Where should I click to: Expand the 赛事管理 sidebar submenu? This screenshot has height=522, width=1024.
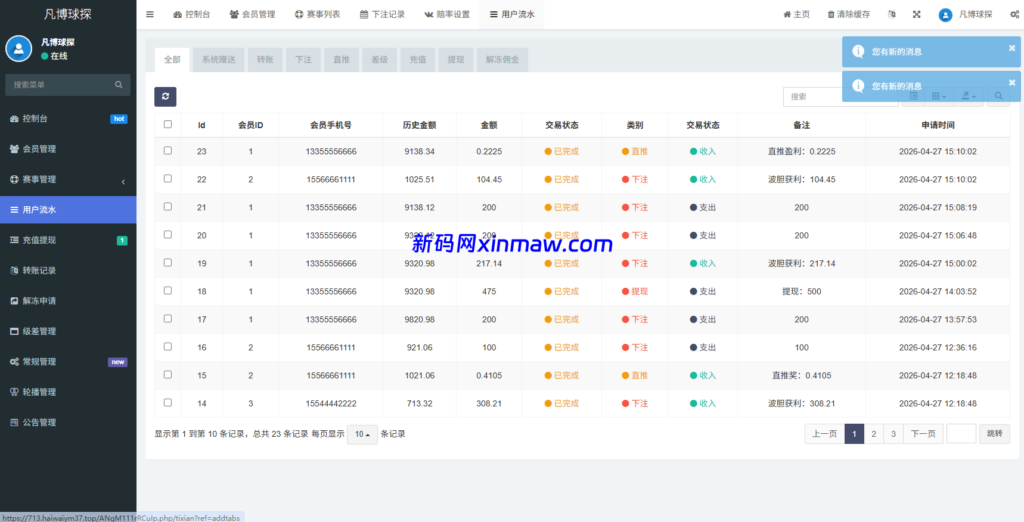tap(68, 180)
